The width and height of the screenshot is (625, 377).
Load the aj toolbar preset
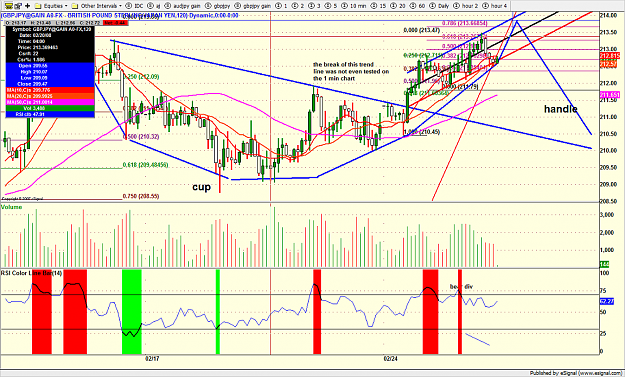[154, 6]
